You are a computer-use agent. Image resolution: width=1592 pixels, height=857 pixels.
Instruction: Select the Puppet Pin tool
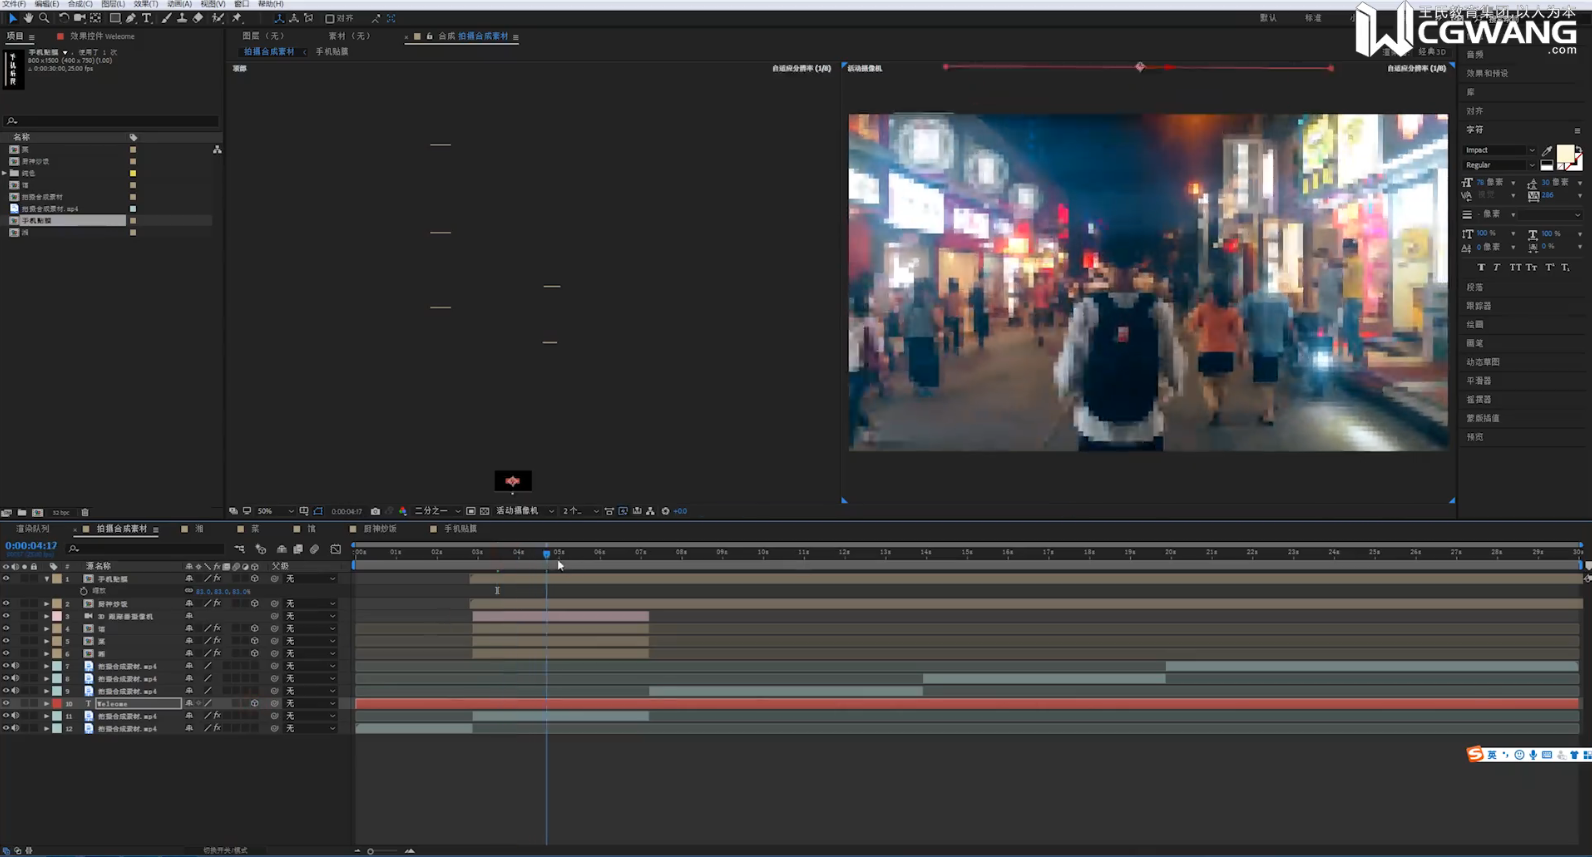click(x=237, y=18)
